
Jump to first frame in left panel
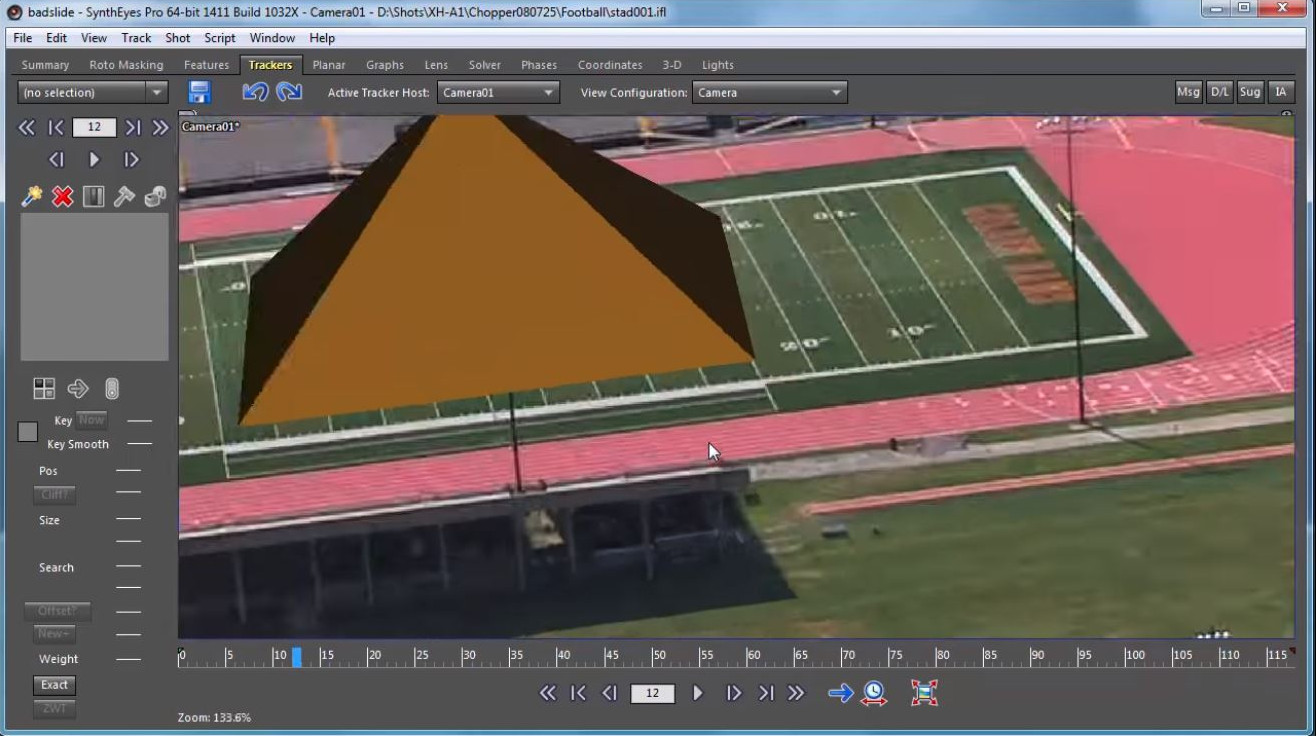pos(27,127)
